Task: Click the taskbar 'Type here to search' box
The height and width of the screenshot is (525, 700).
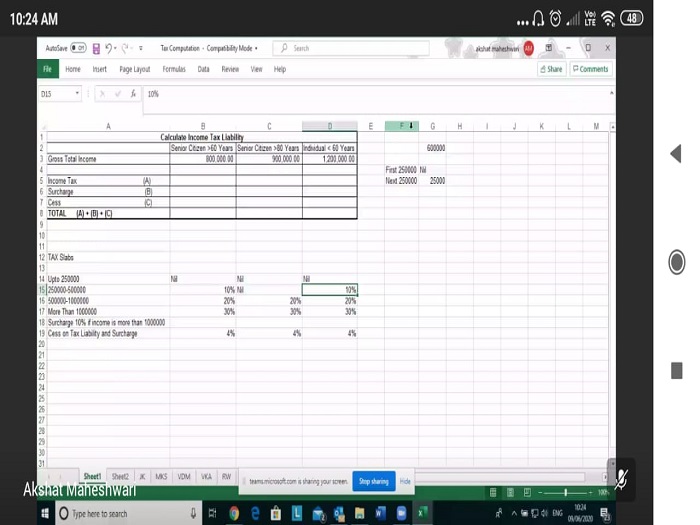Action: coord(129,514)
